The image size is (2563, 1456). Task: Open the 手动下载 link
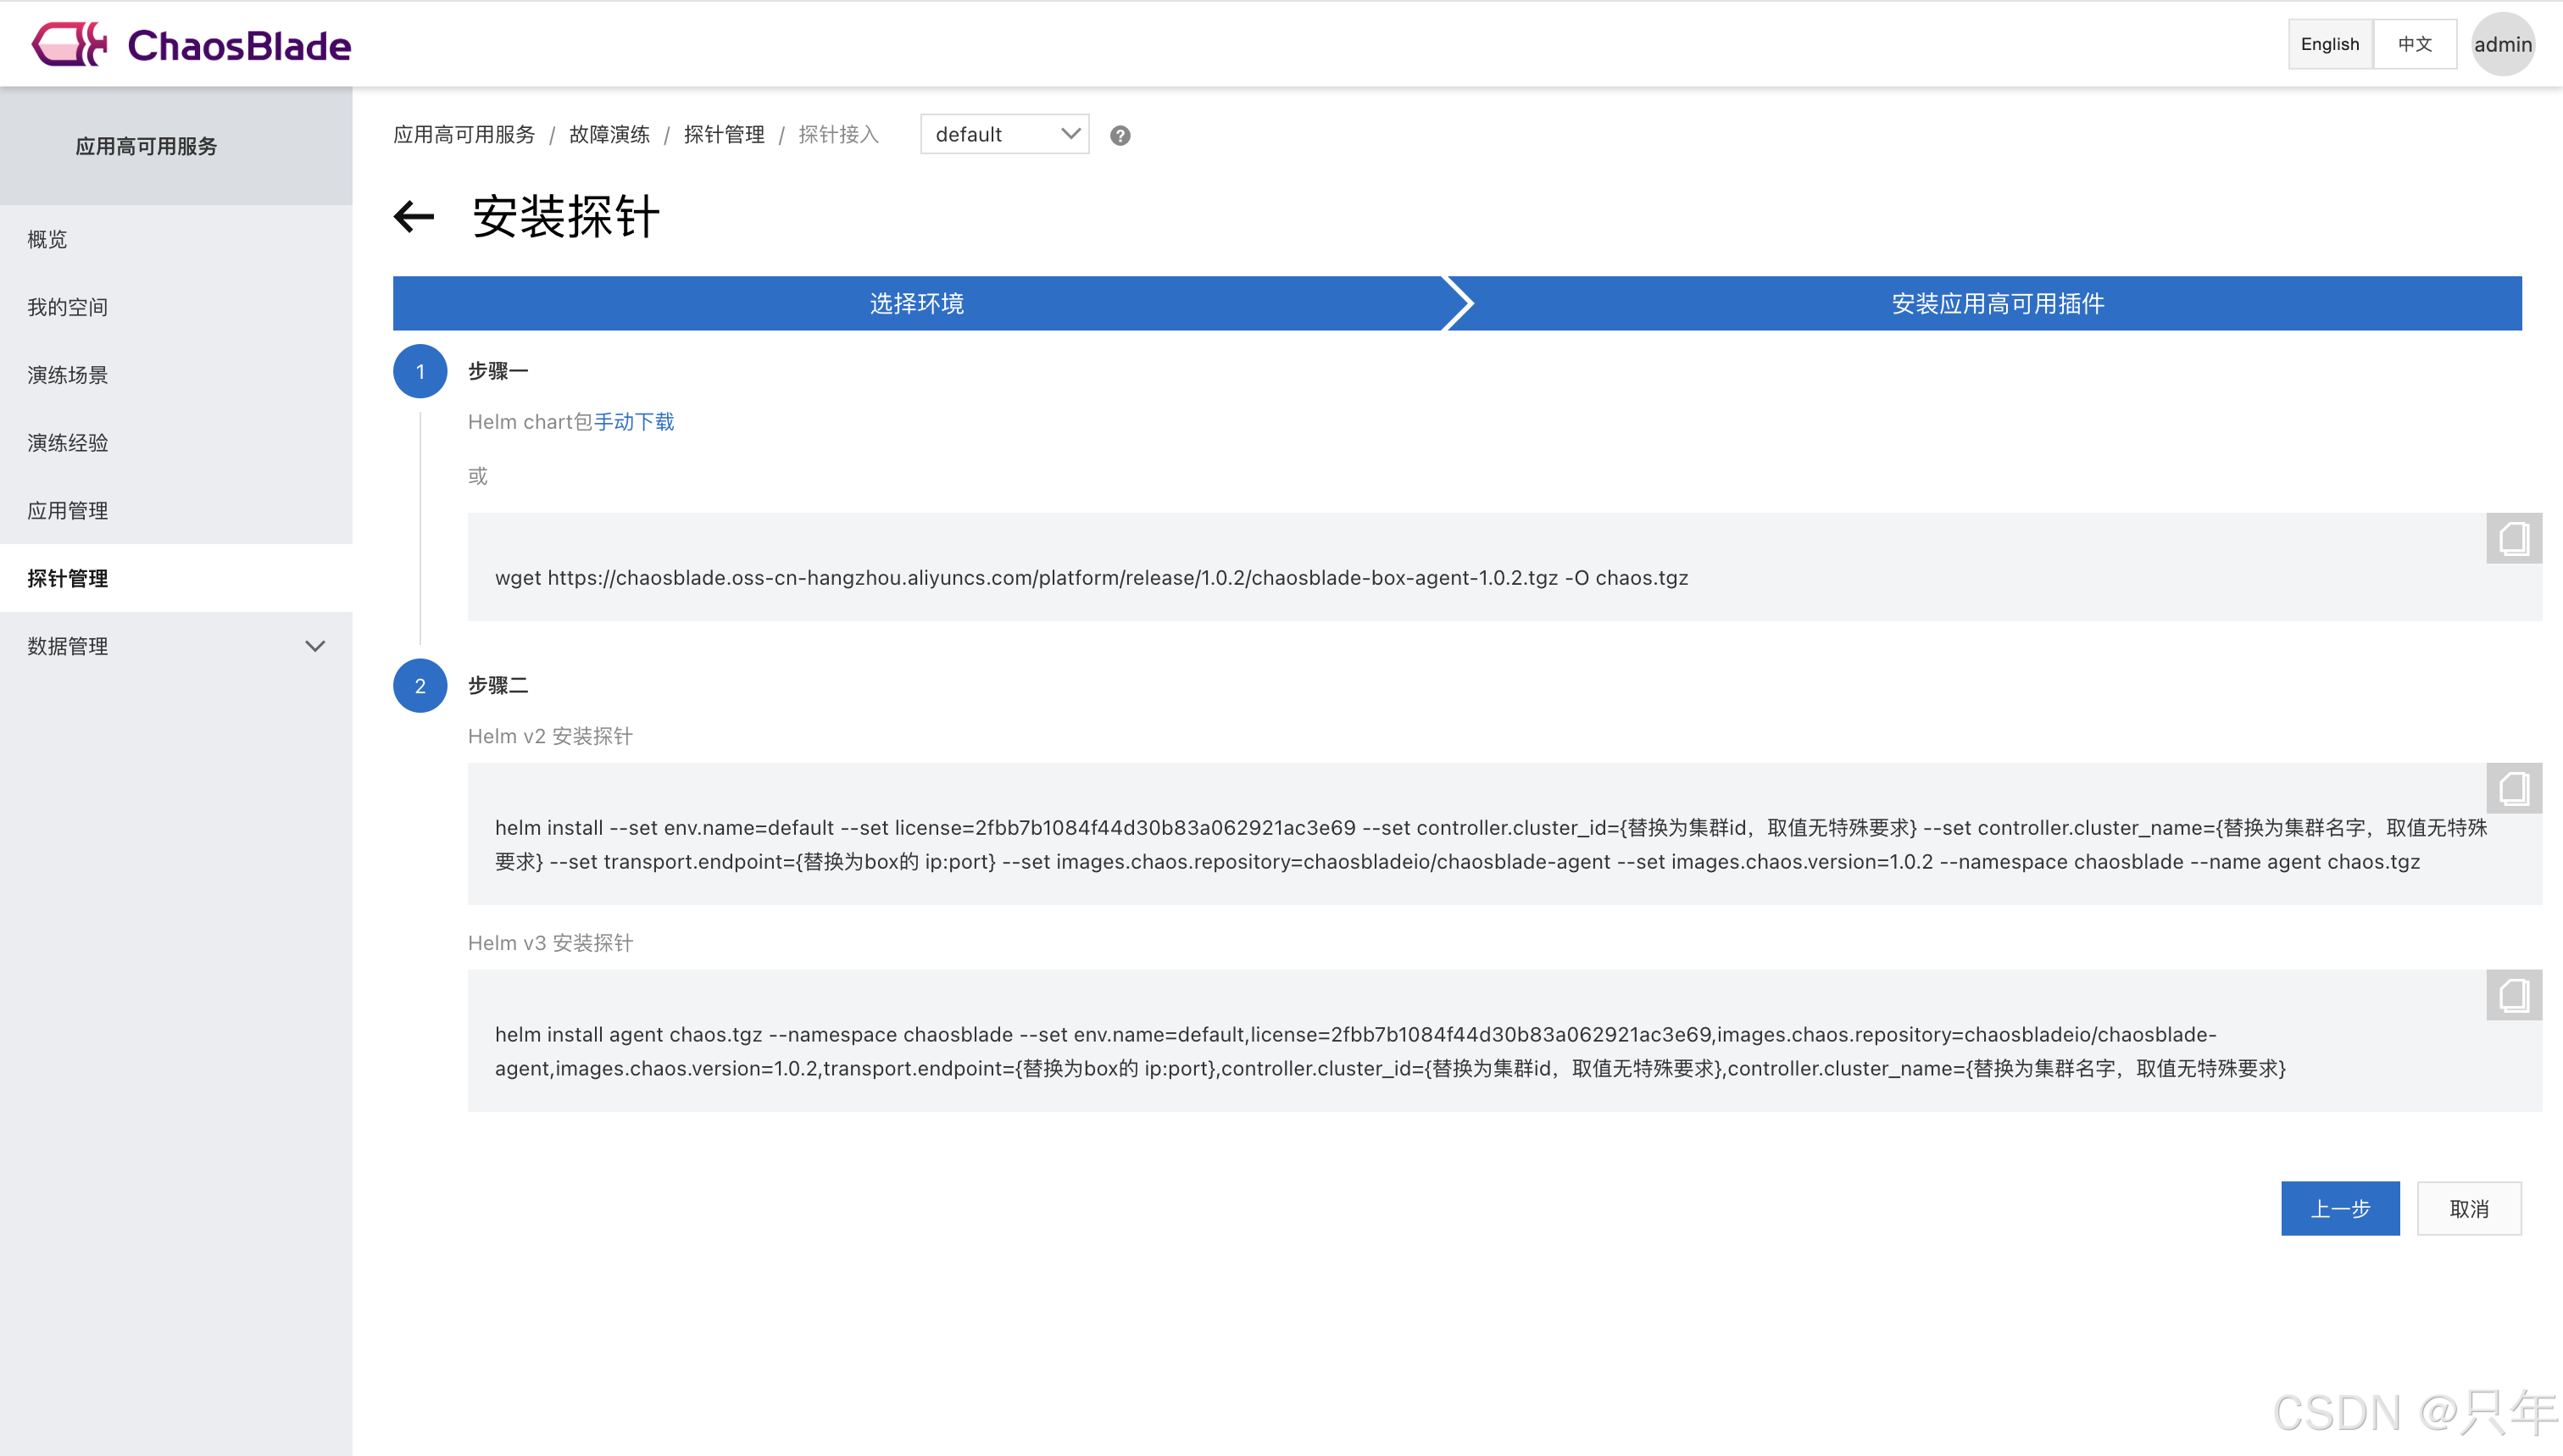pyautogui.click(x=634, y=422)
